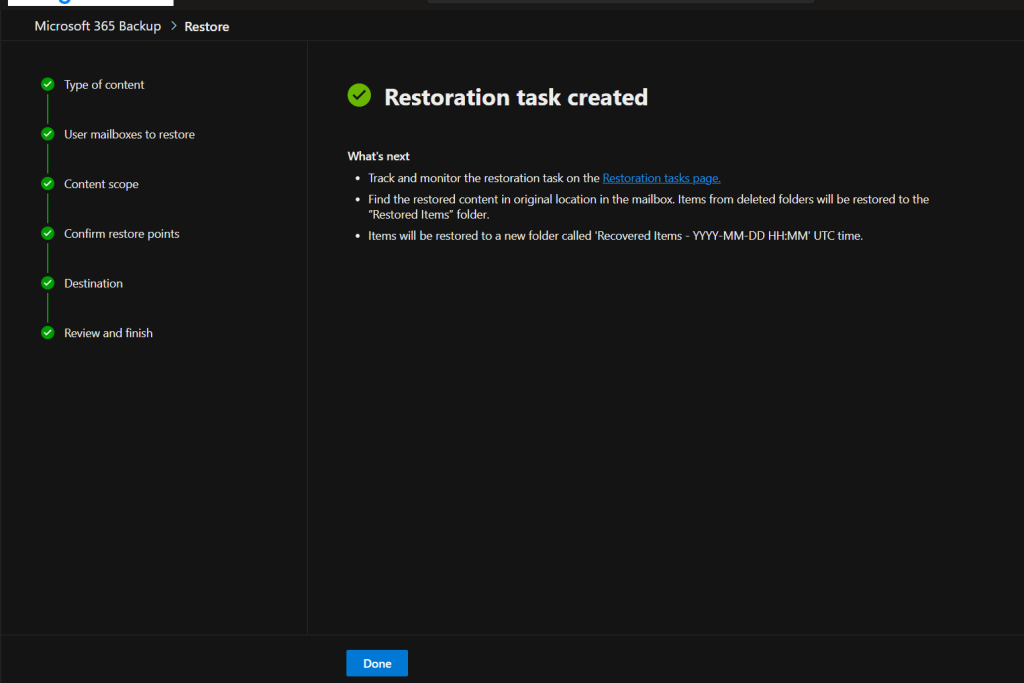Select the Content scope step label
This screenshot has height=683, width=1024.
click(x=101, y=184)
